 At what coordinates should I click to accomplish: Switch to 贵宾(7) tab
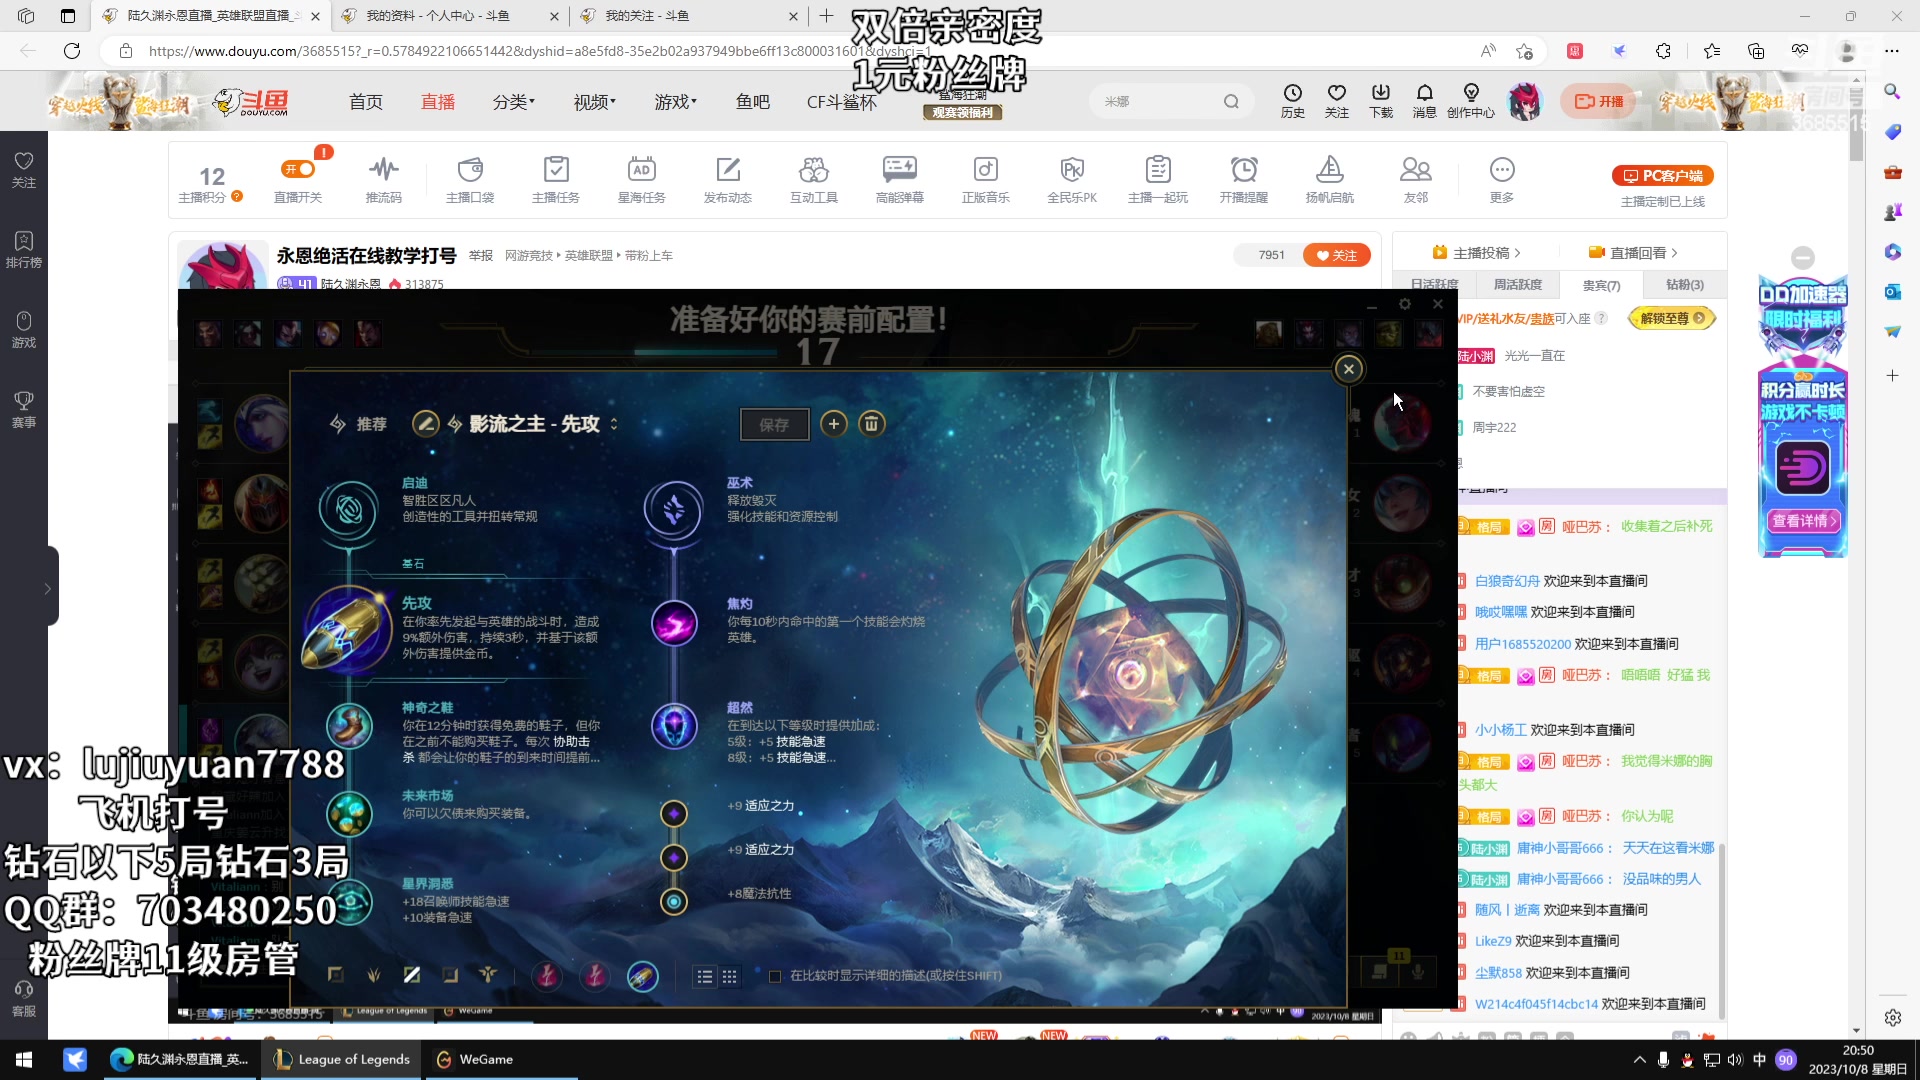[x=1601, y=285]
